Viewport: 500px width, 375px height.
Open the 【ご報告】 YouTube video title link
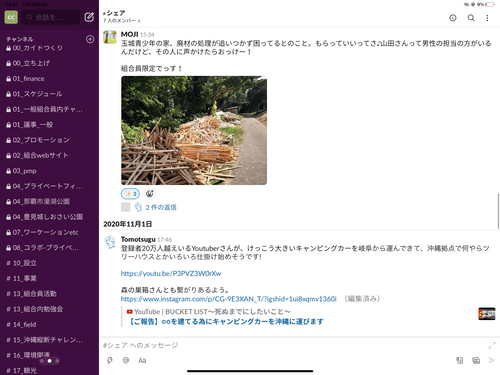226,322
